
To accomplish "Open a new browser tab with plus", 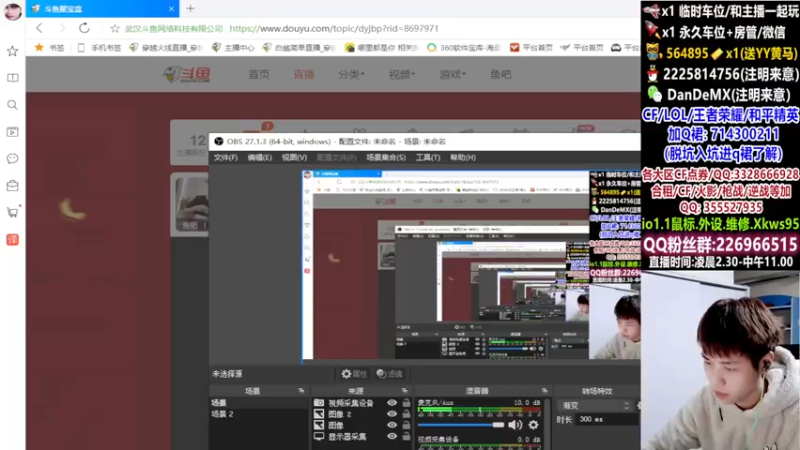I will pos(190,9).
